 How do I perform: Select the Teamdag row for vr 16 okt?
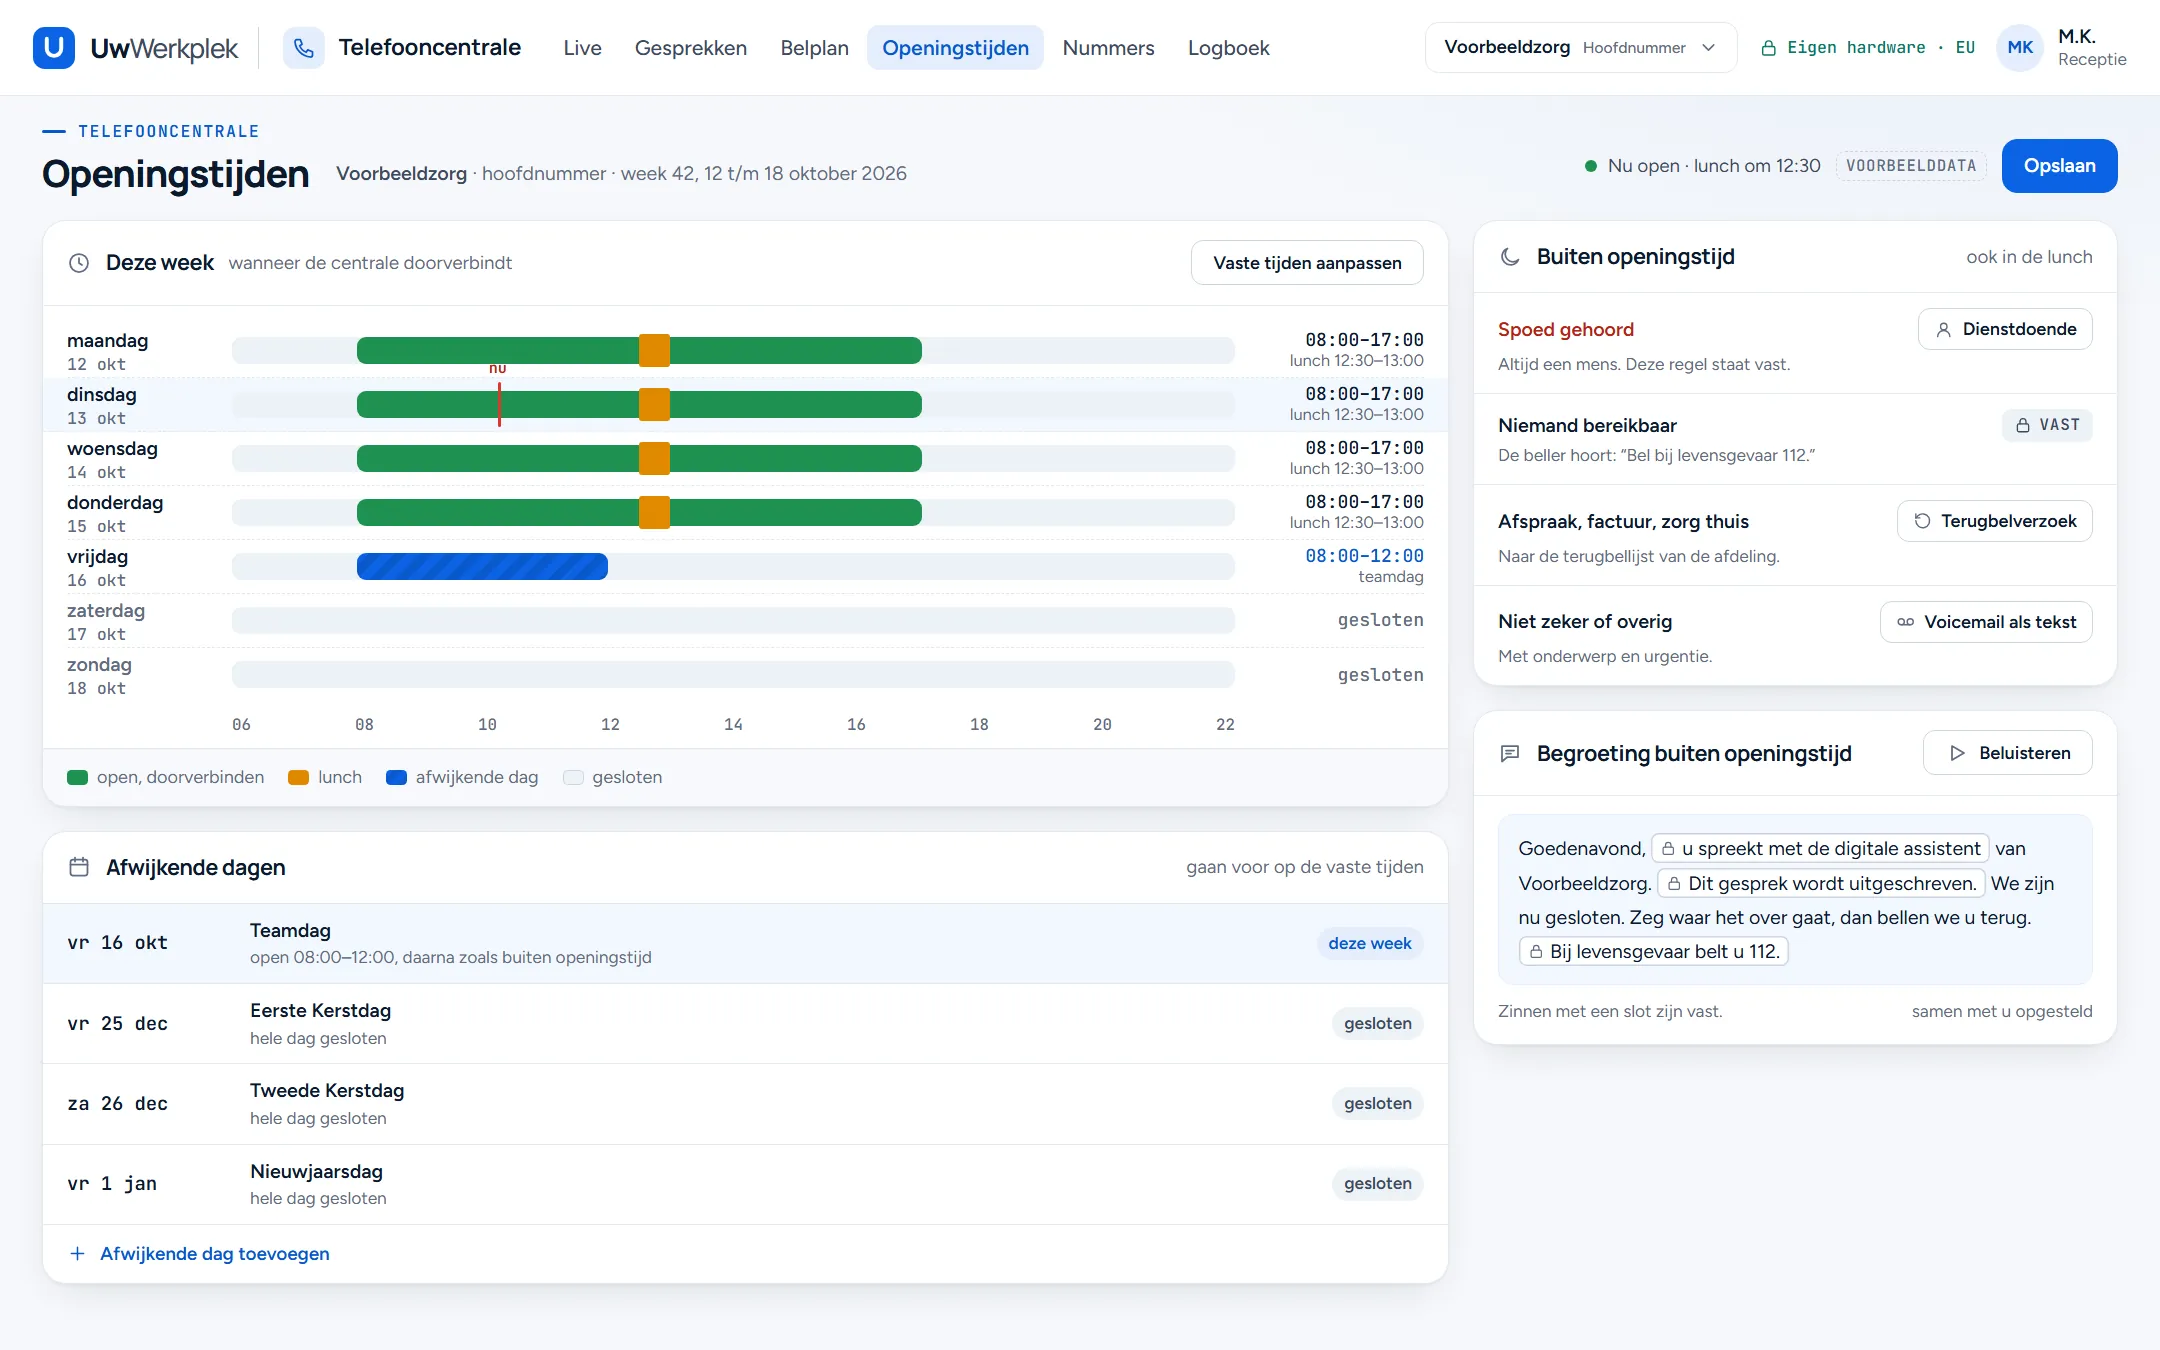pos(745,943)
